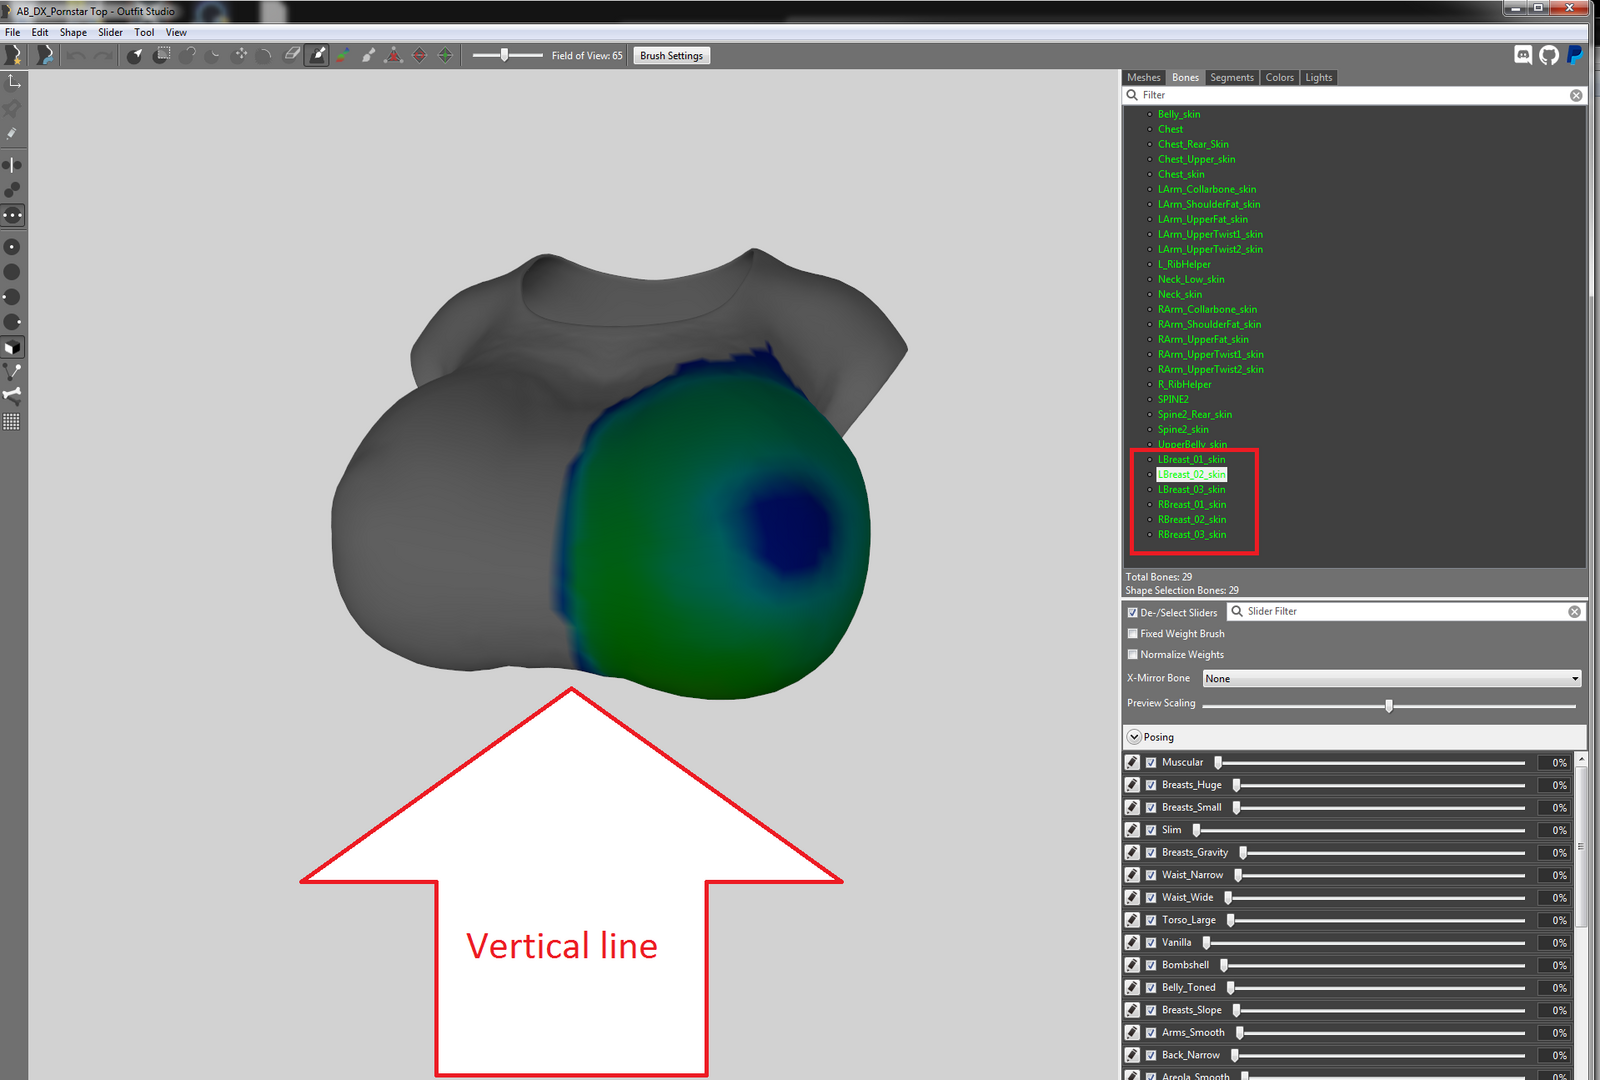Select the Color Paint brush
1600x1080 pixels.
[342, 55]
